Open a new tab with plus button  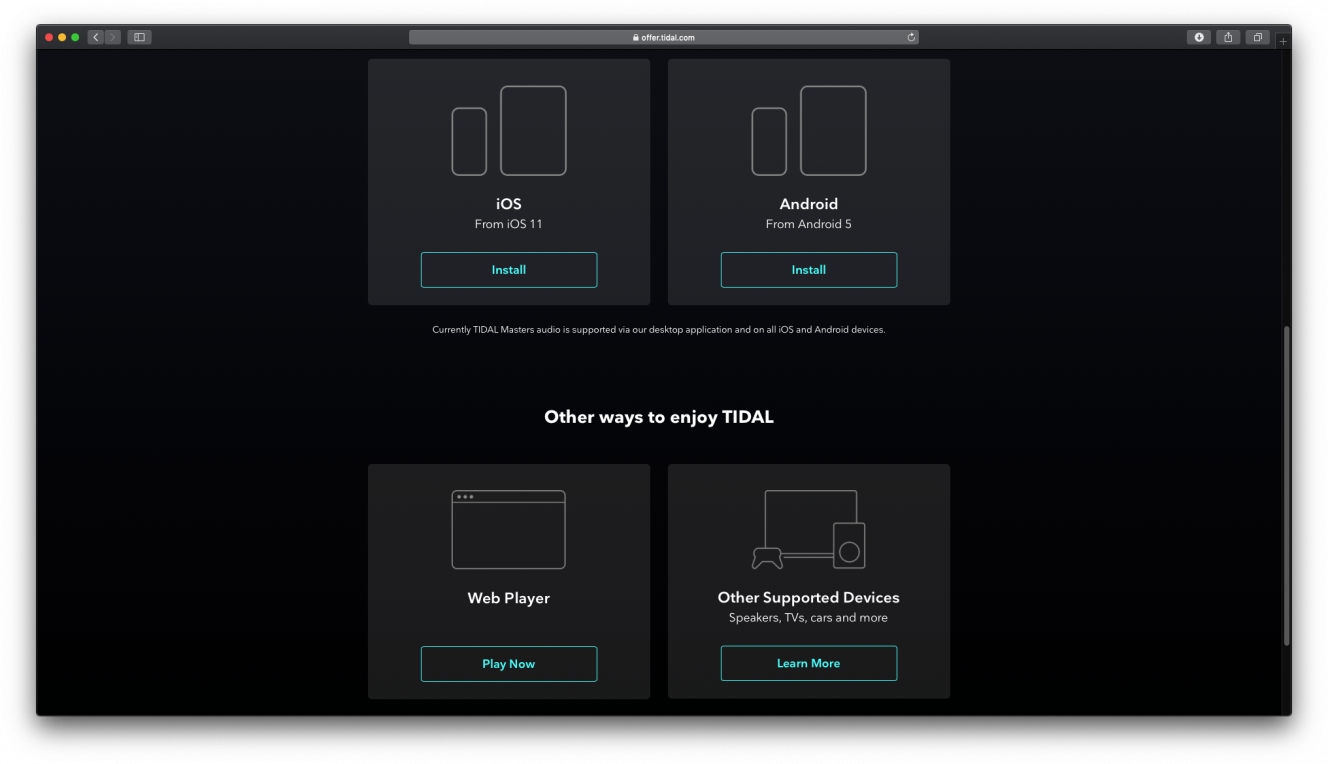coord(1284,41)
